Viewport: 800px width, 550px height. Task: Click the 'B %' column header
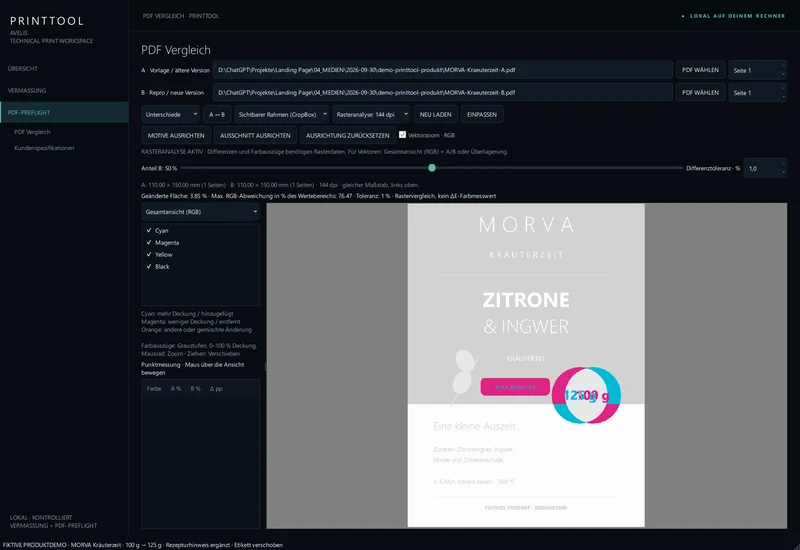[x=195, y=389]
